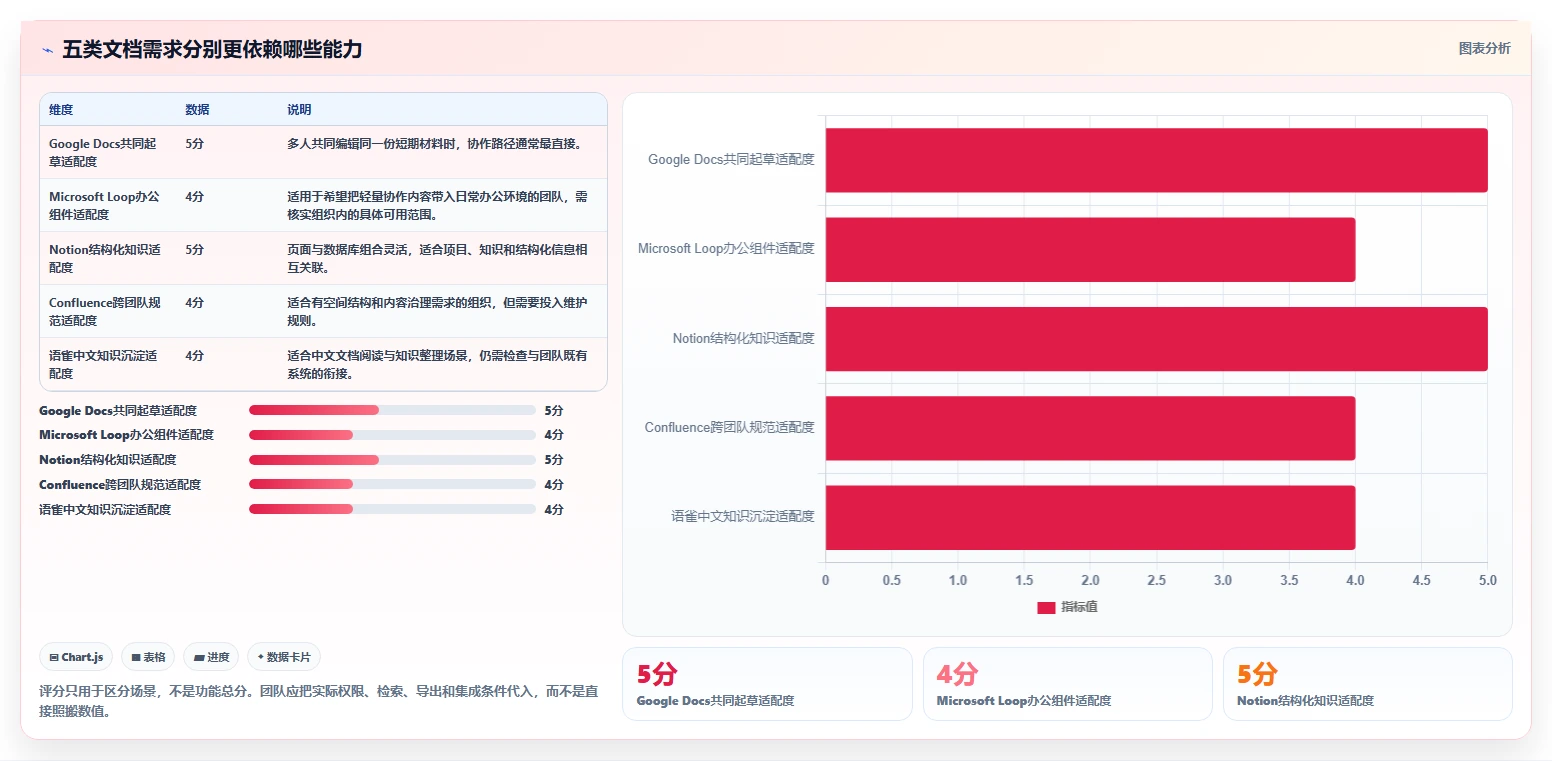Click the Google Docs progress bar
The width and height of the screenshot is (1552, 761).
pos(392,410)
